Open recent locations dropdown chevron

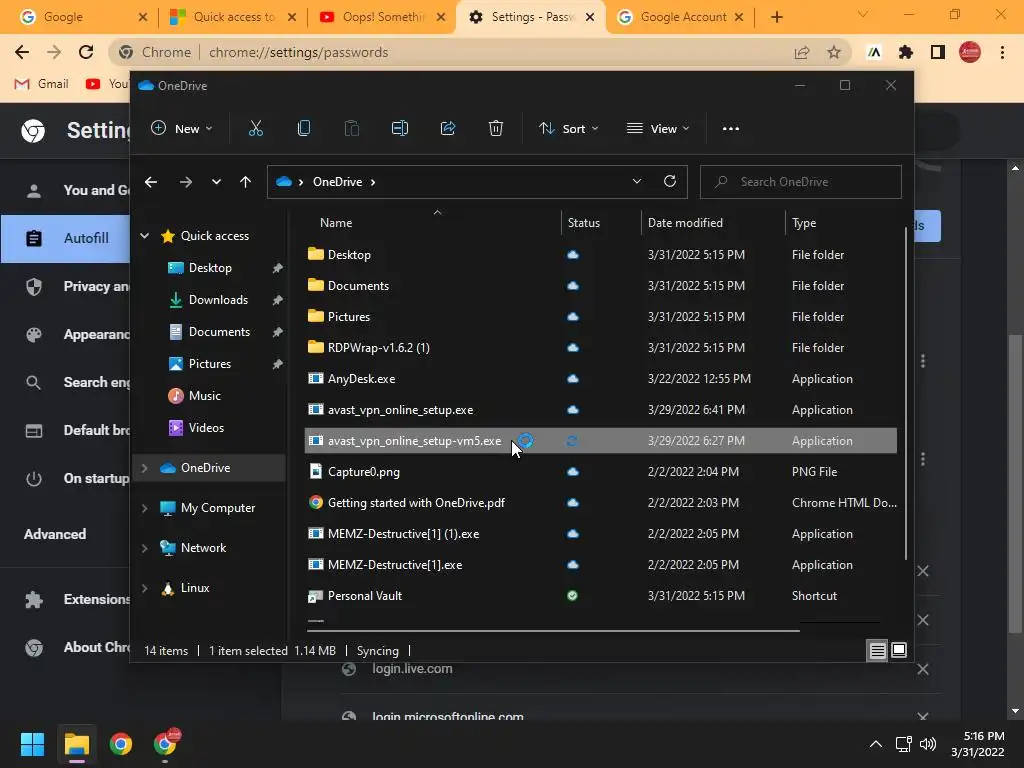216,182
